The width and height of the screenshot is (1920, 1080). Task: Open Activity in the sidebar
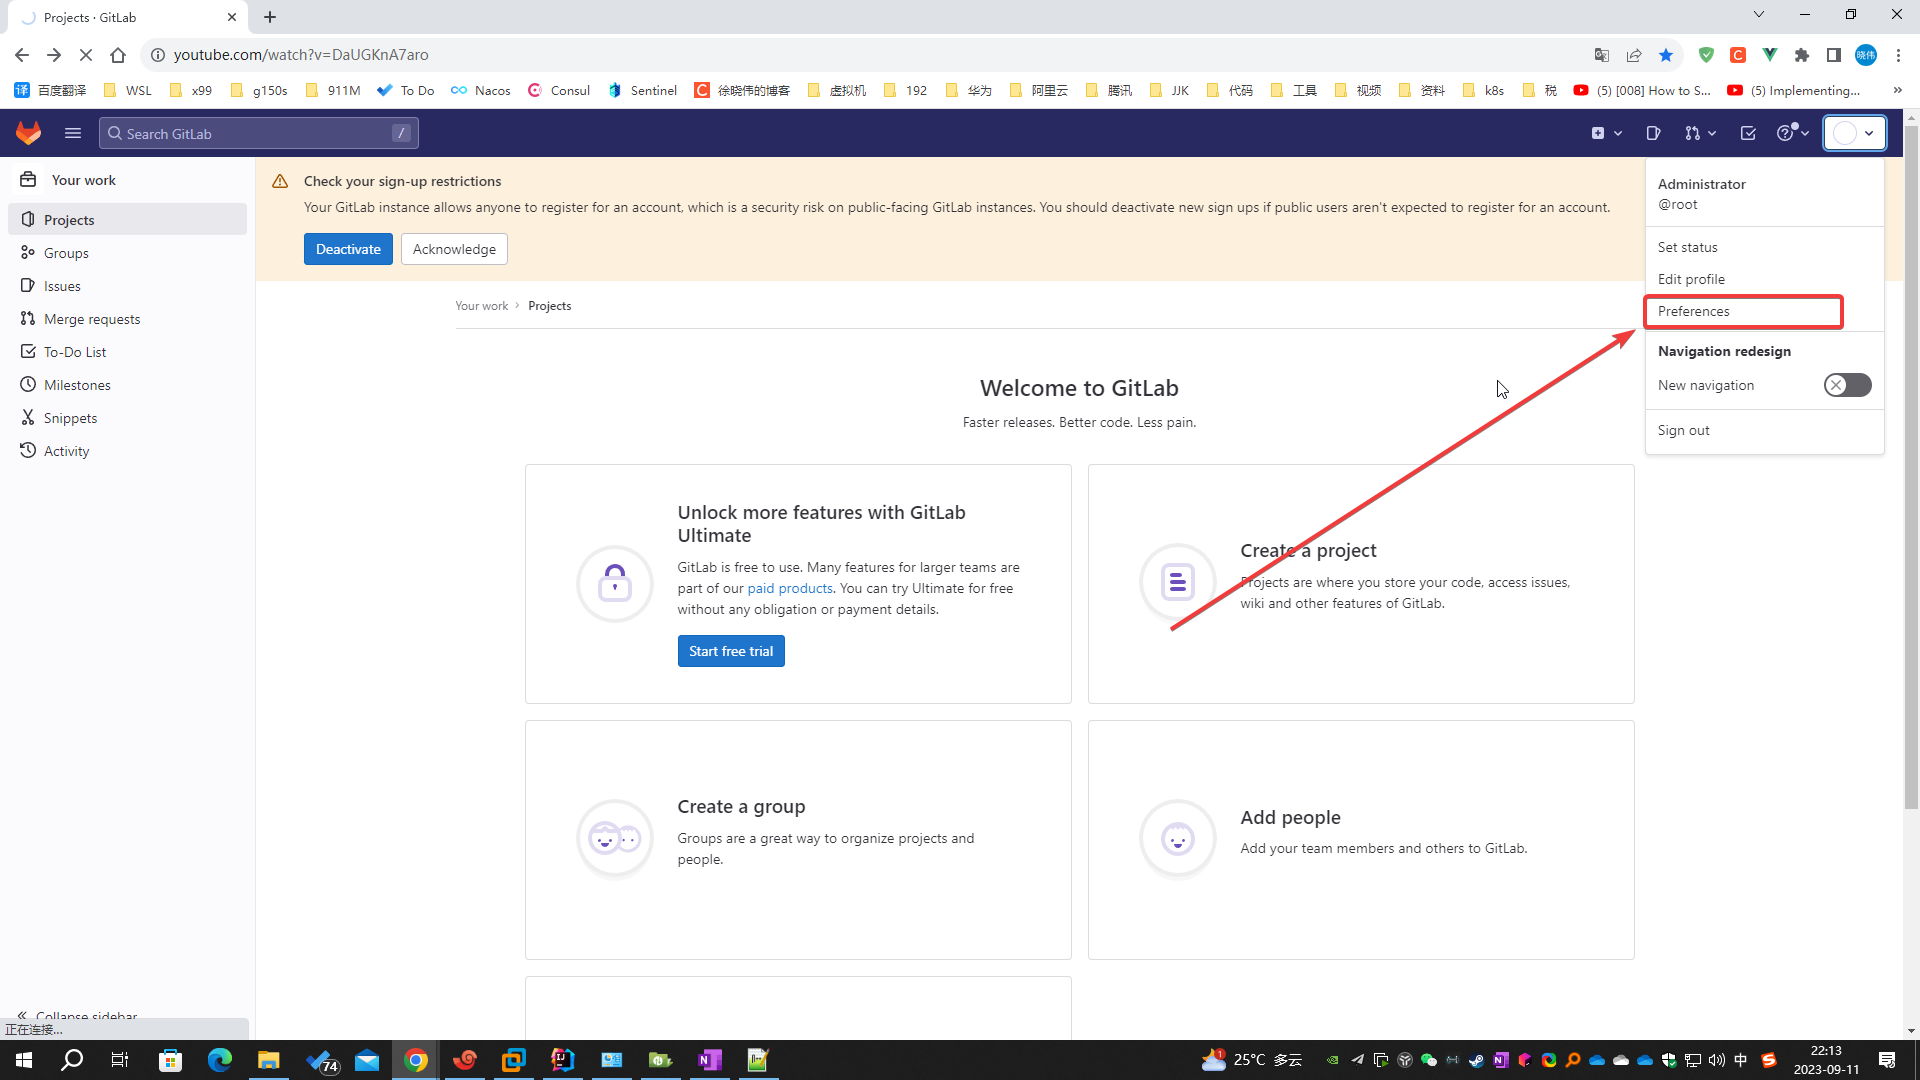click(66, 451)
